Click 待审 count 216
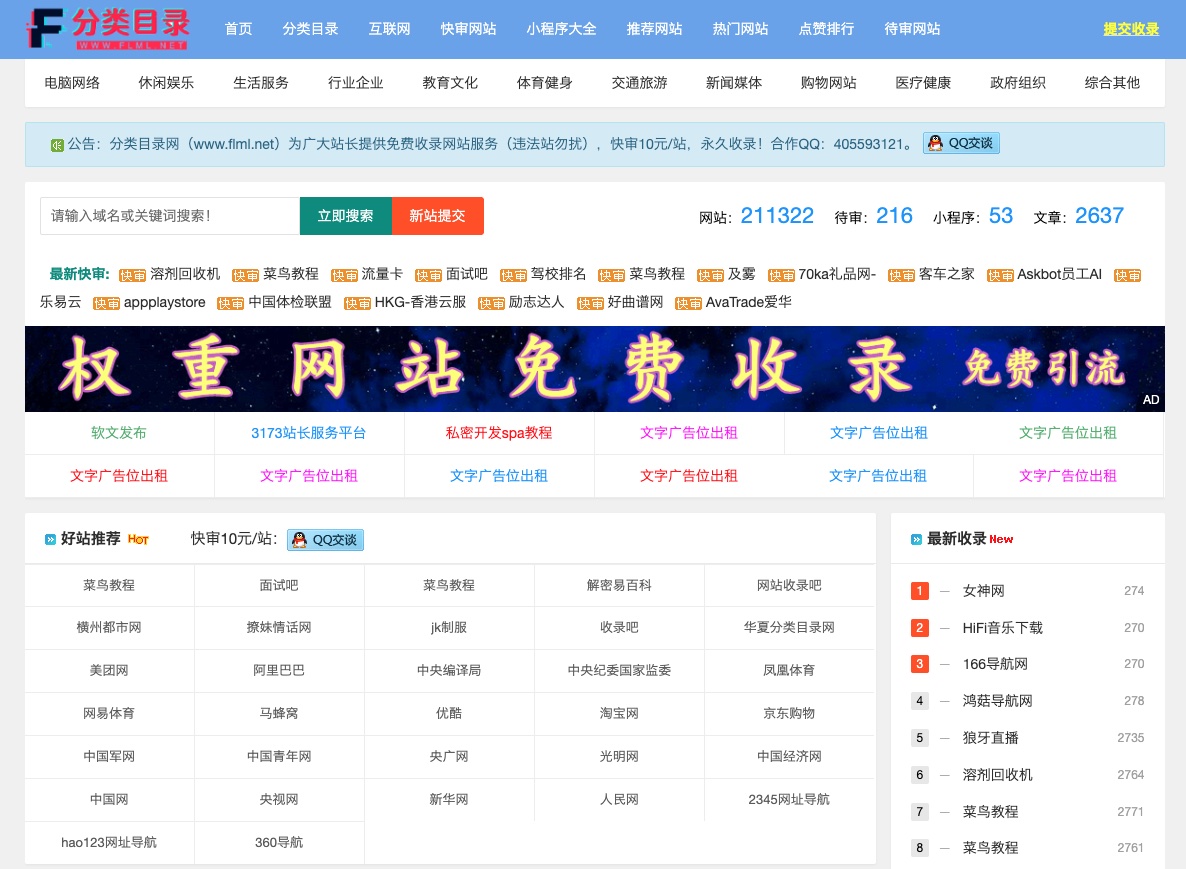The image size is (1186, 869). pos(894,216)
